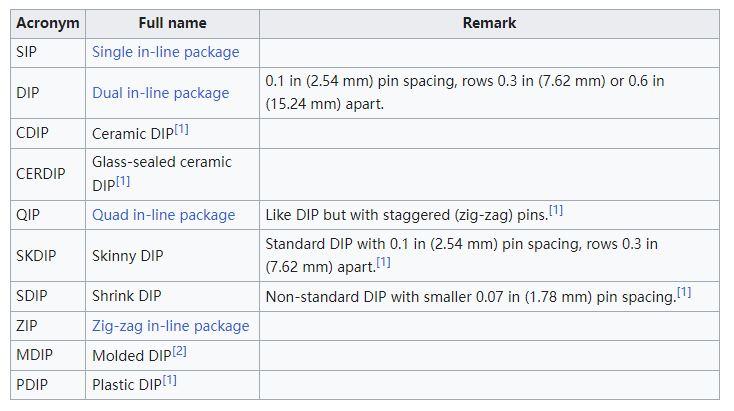Open the Single in-line package link

tap(165, 52)
